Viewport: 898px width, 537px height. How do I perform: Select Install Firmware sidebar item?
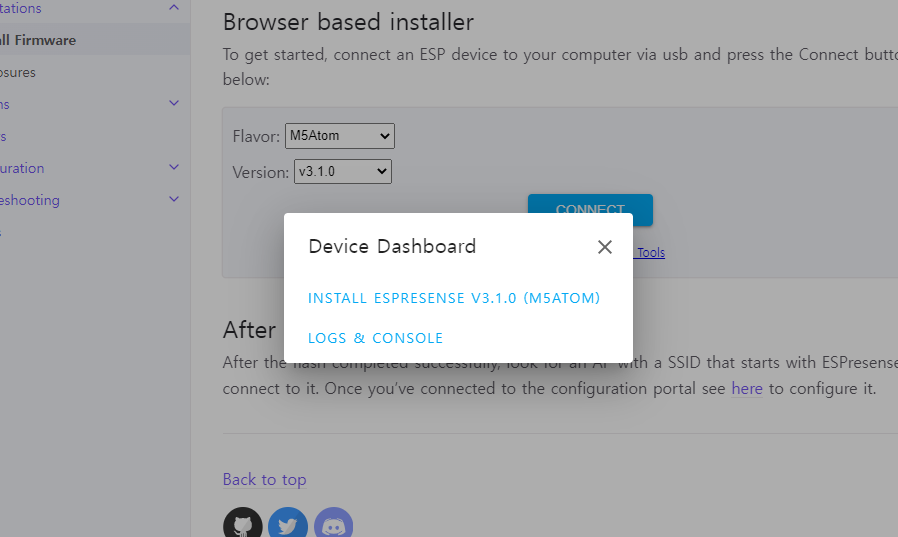(95, 40)
